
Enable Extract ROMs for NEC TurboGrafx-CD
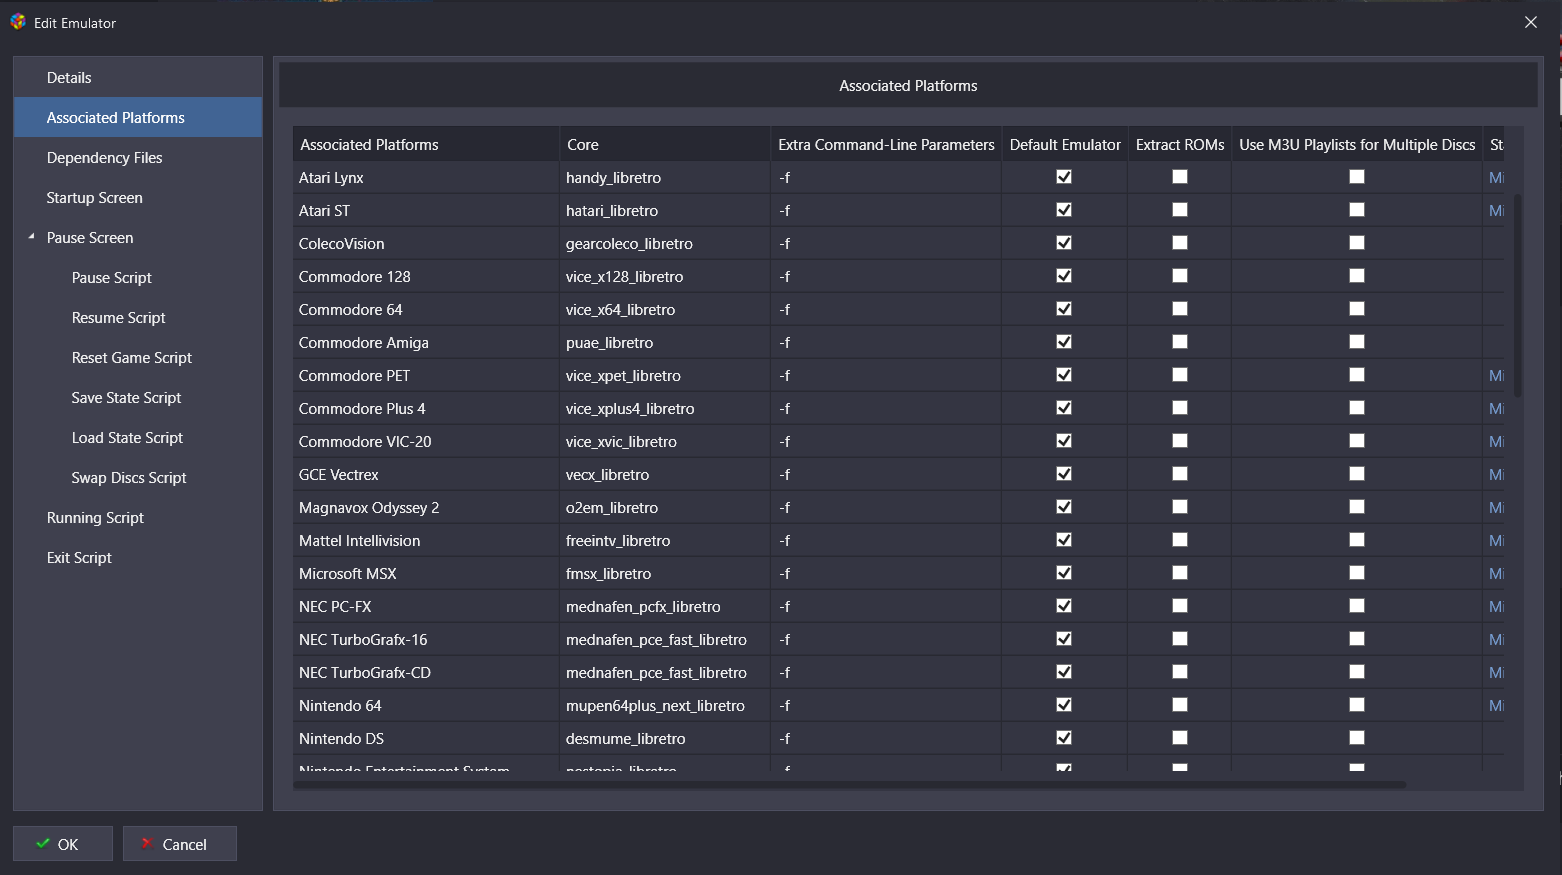click(x=1180, y=672)
